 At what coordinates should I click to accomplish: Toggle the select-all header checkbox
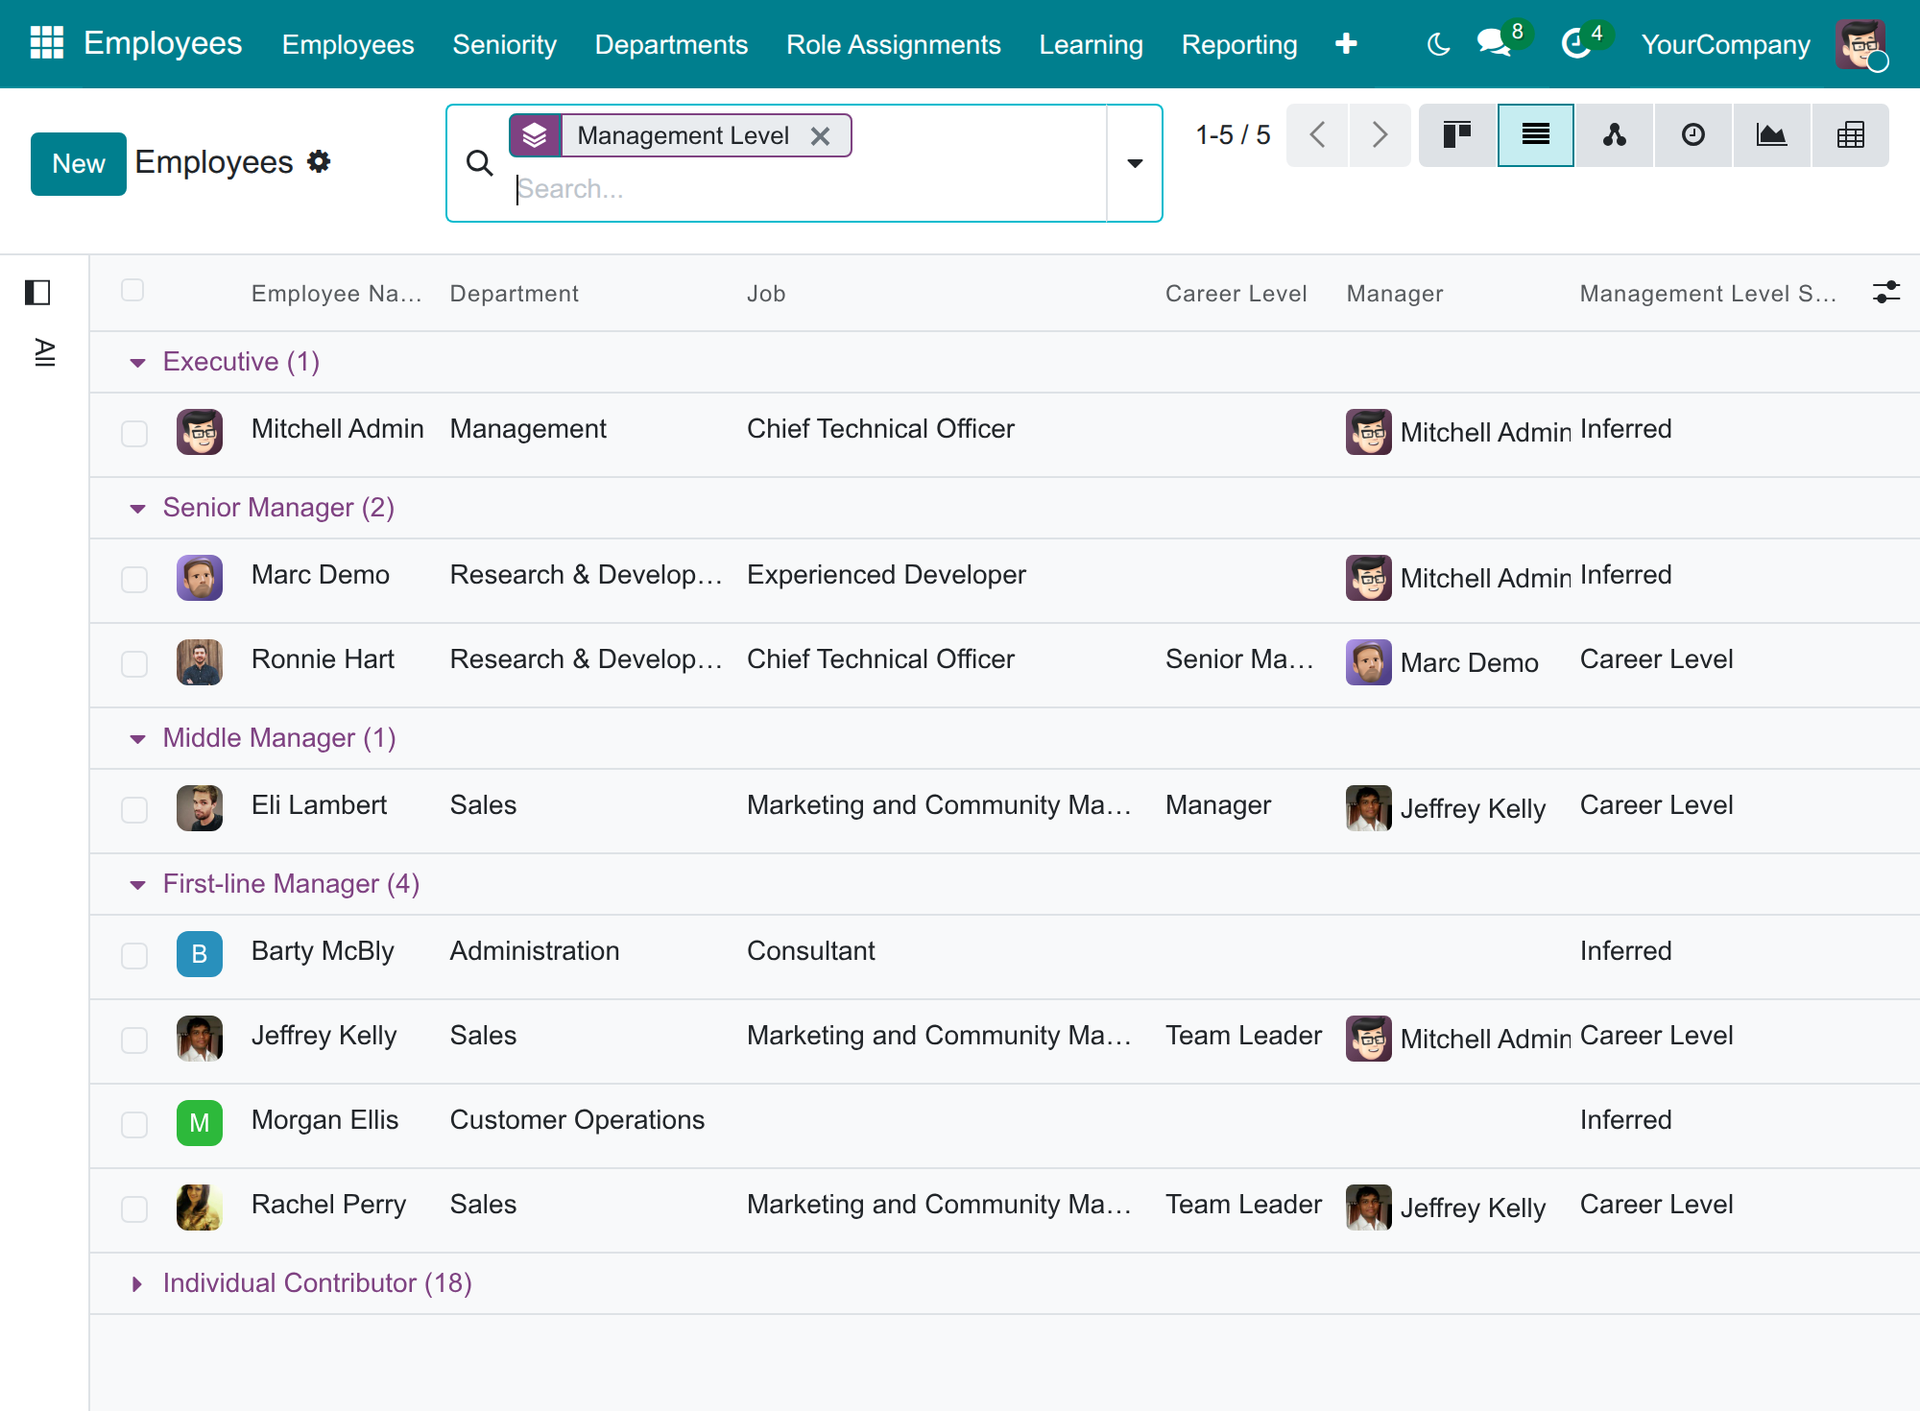pos(132,290)
